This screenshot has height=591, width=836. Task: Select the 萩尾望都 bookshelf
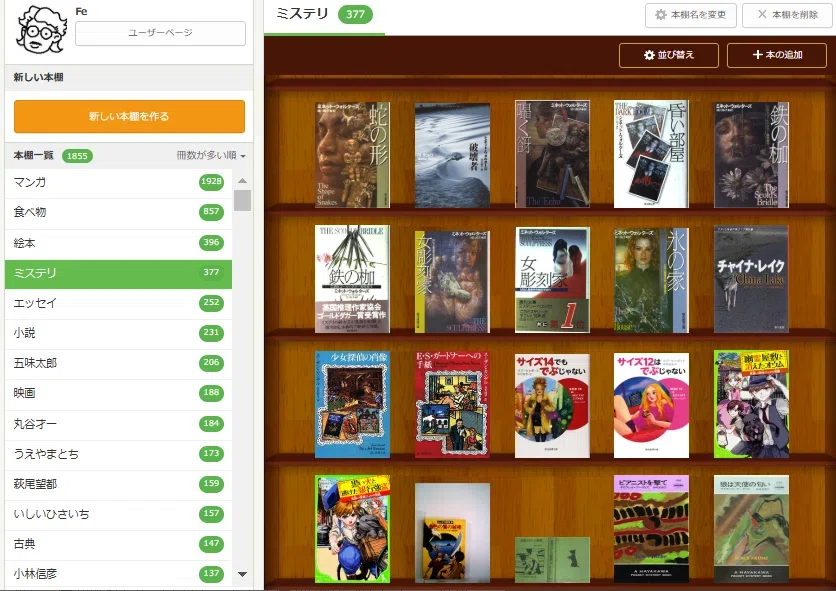[x=118, y=484]
